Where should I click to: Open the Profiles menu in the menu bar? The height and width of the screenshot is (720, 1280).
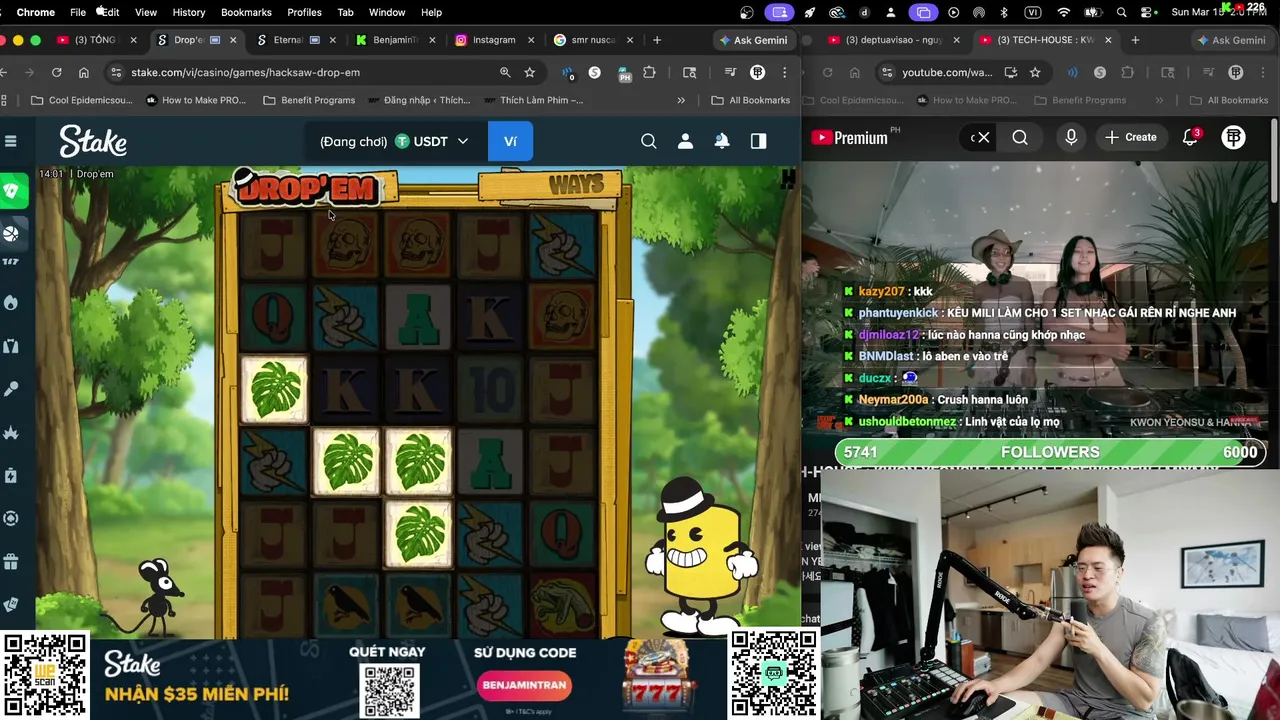(x=304, y=12)
